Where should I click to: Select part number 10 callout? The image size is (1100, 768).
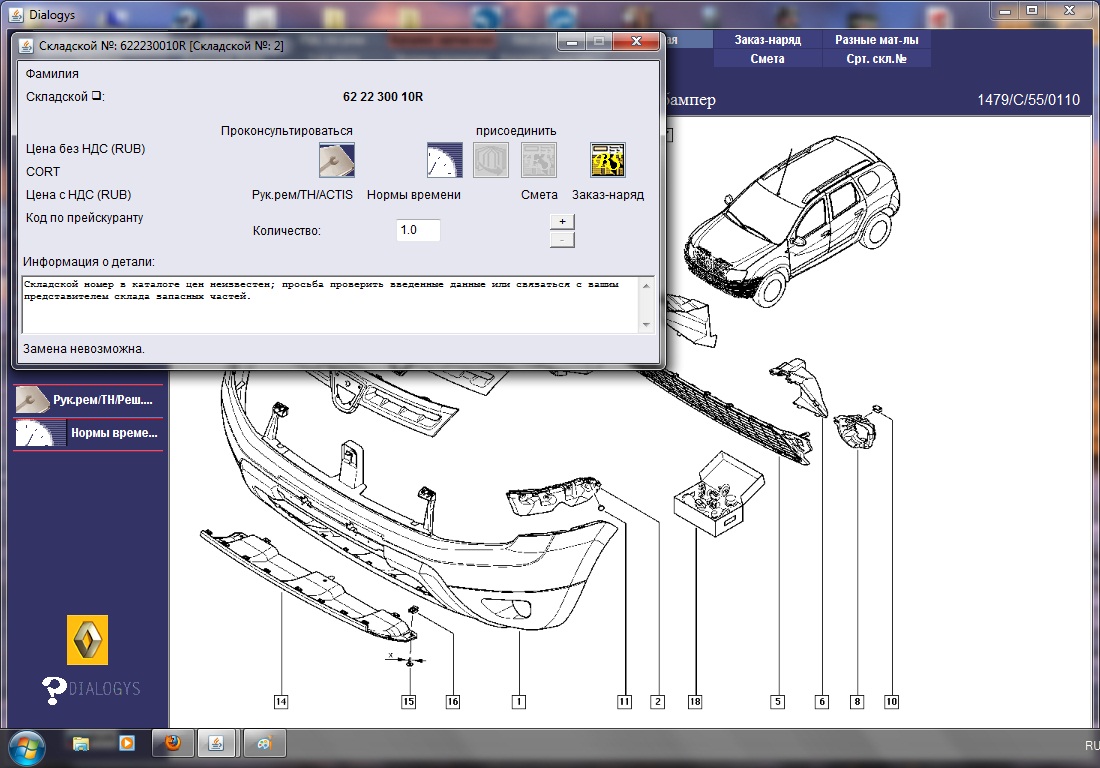pyautogui.click(x=891, y=701)
